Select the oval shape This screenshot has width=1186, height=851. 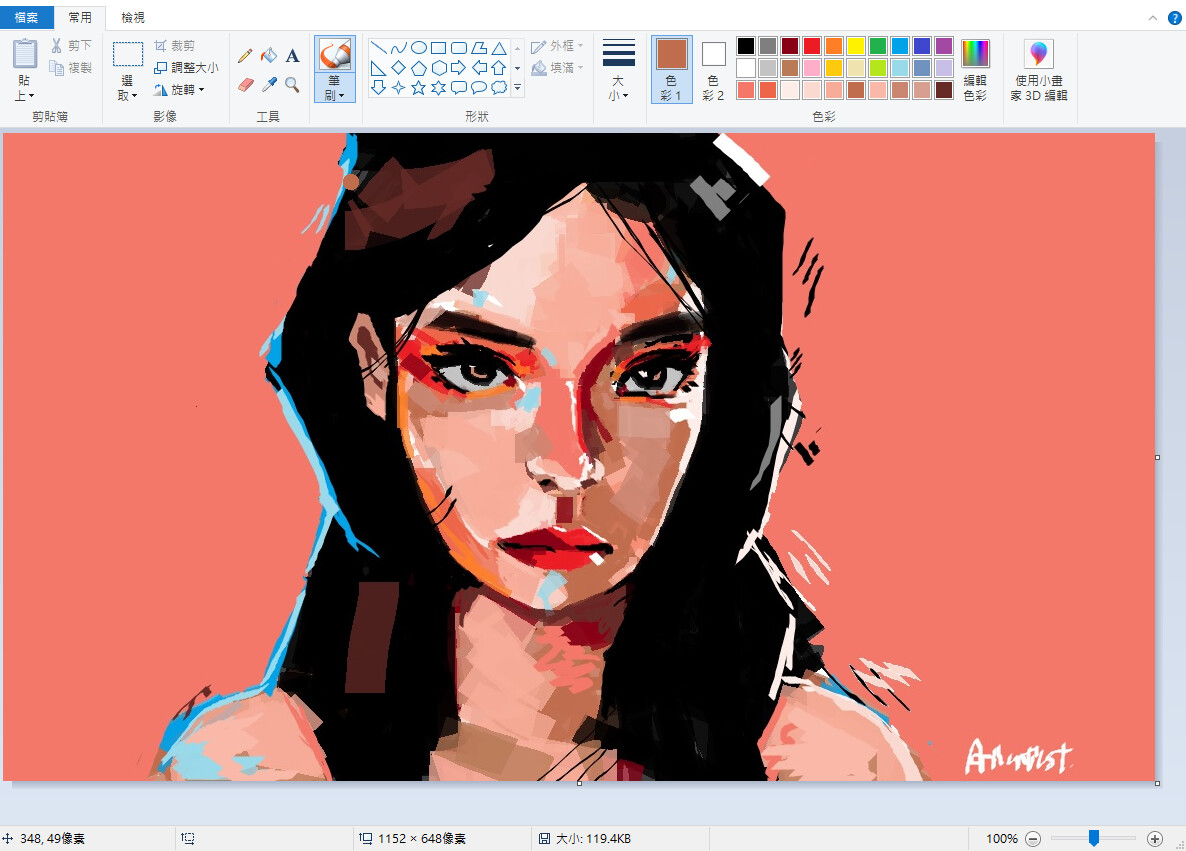[420, 47]
